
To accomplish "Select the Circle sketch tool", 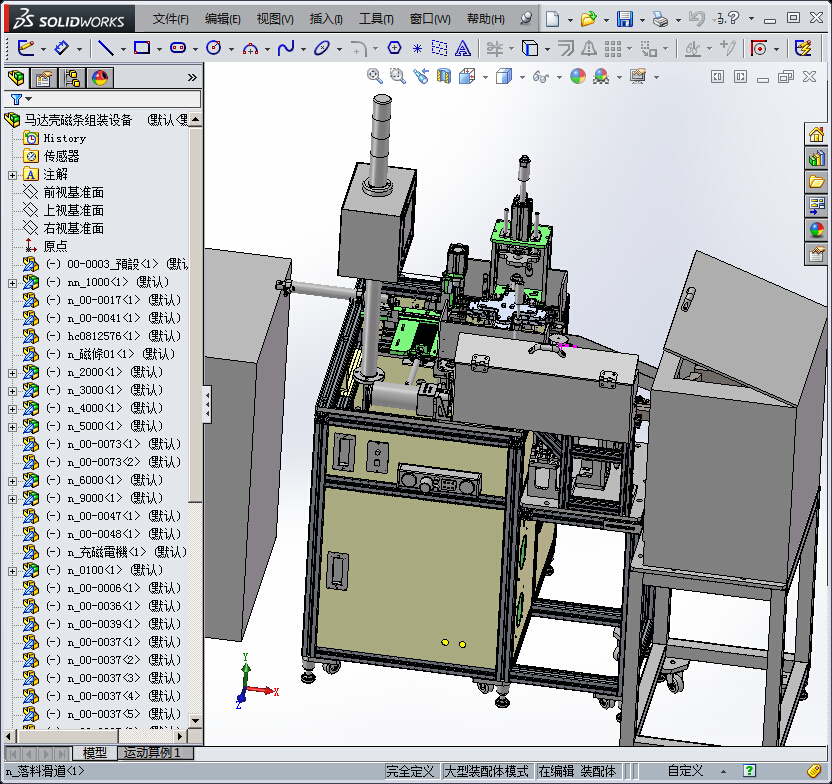I will 213,48.
